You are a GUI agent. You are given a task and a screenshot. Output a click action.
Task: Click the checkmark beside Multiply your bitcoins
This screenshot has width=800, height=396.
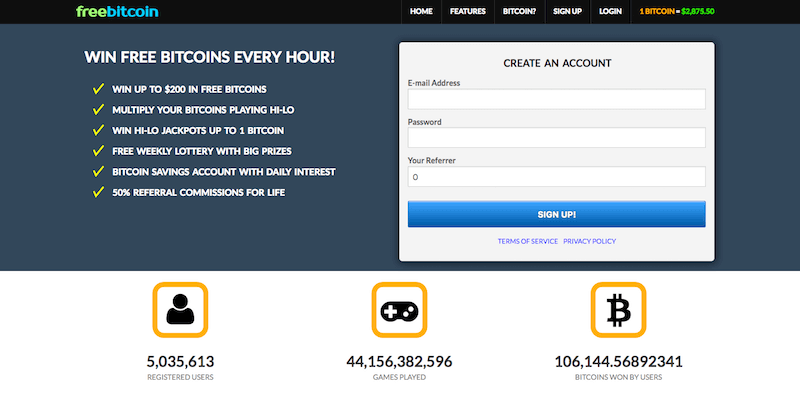(98, 110)
